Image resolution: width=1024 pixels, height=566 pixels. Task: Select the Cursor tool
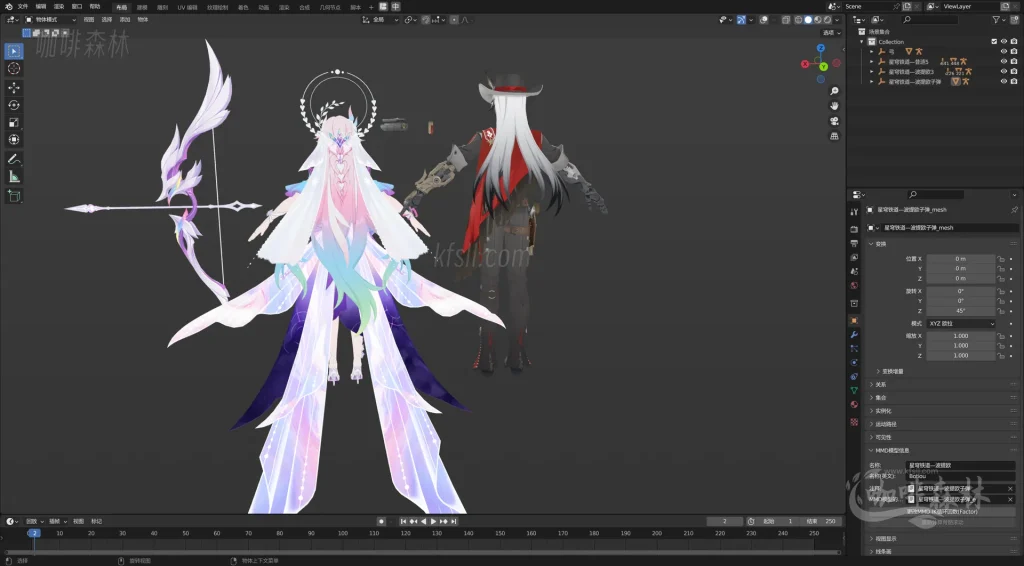tap(14, 69)
